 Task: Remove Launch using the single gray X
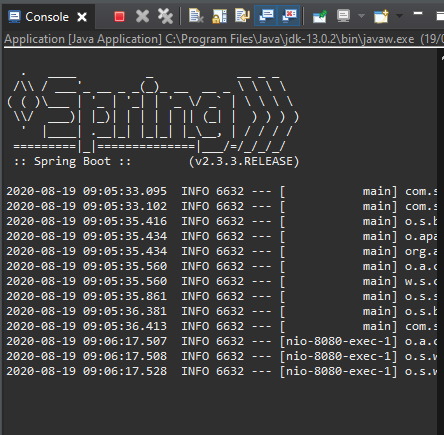pos(142,16)
